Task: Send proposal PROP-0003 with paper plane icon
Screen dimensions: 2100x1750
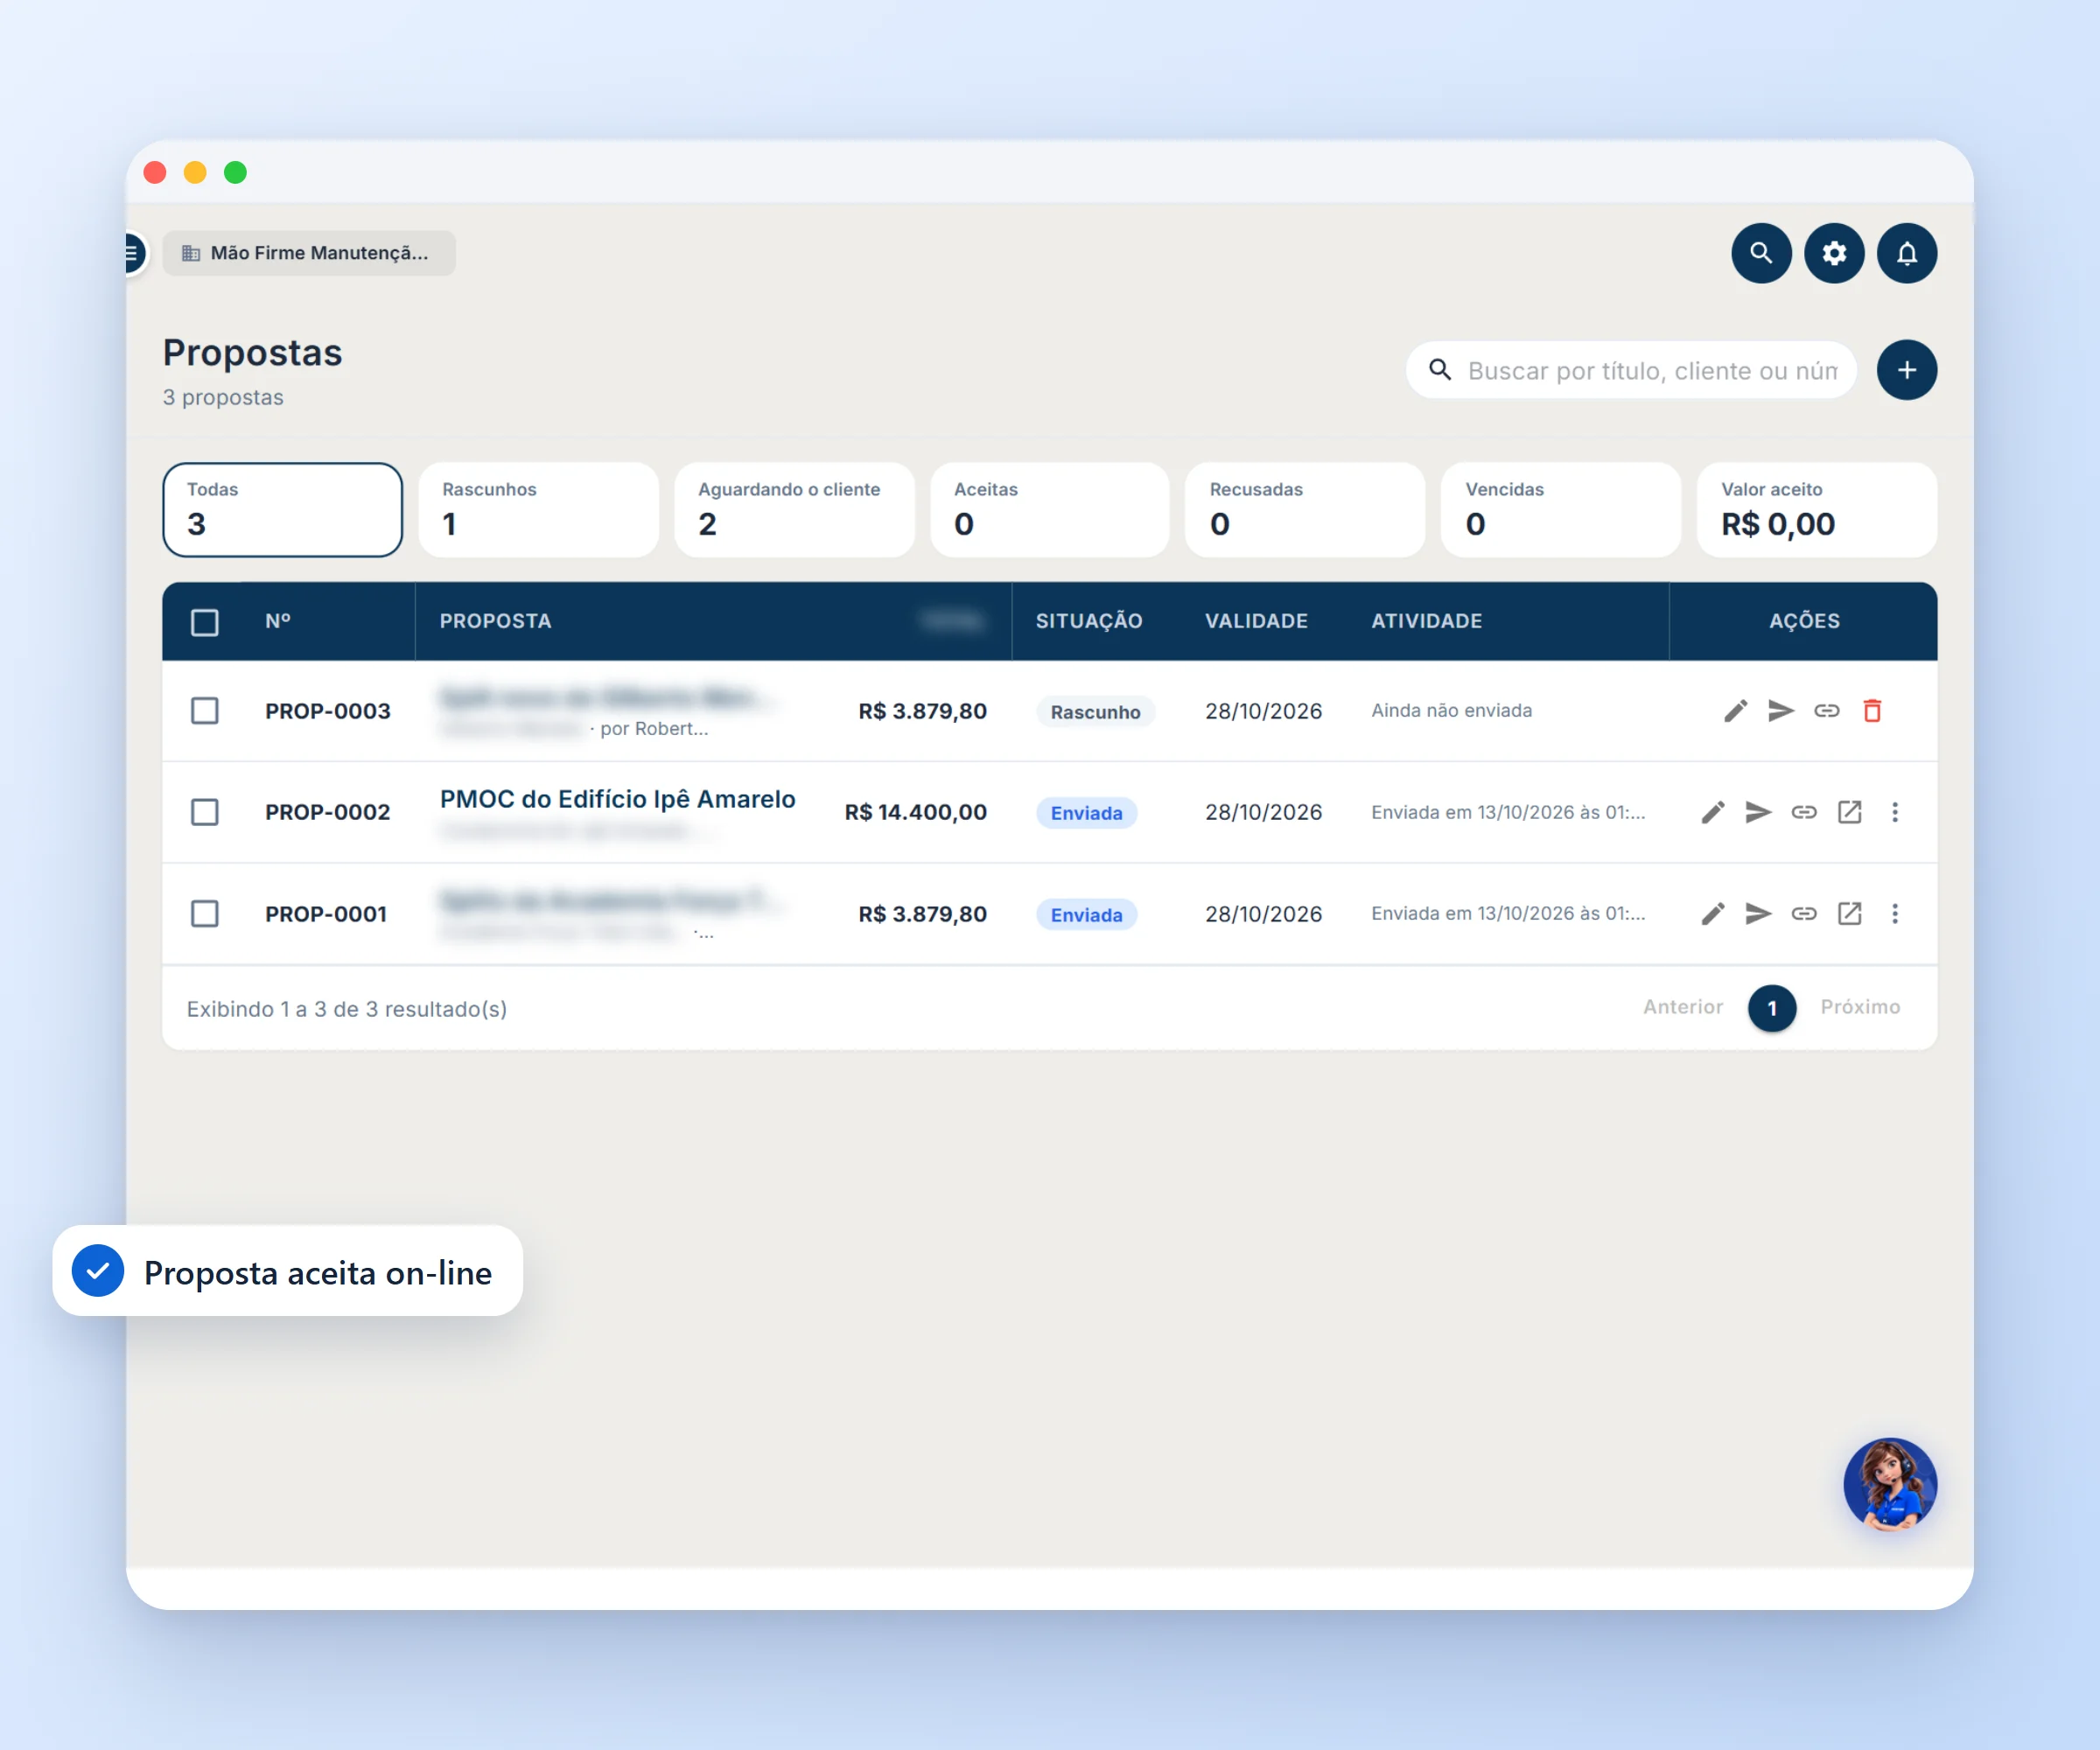Action: click(x=1781, y=711)
